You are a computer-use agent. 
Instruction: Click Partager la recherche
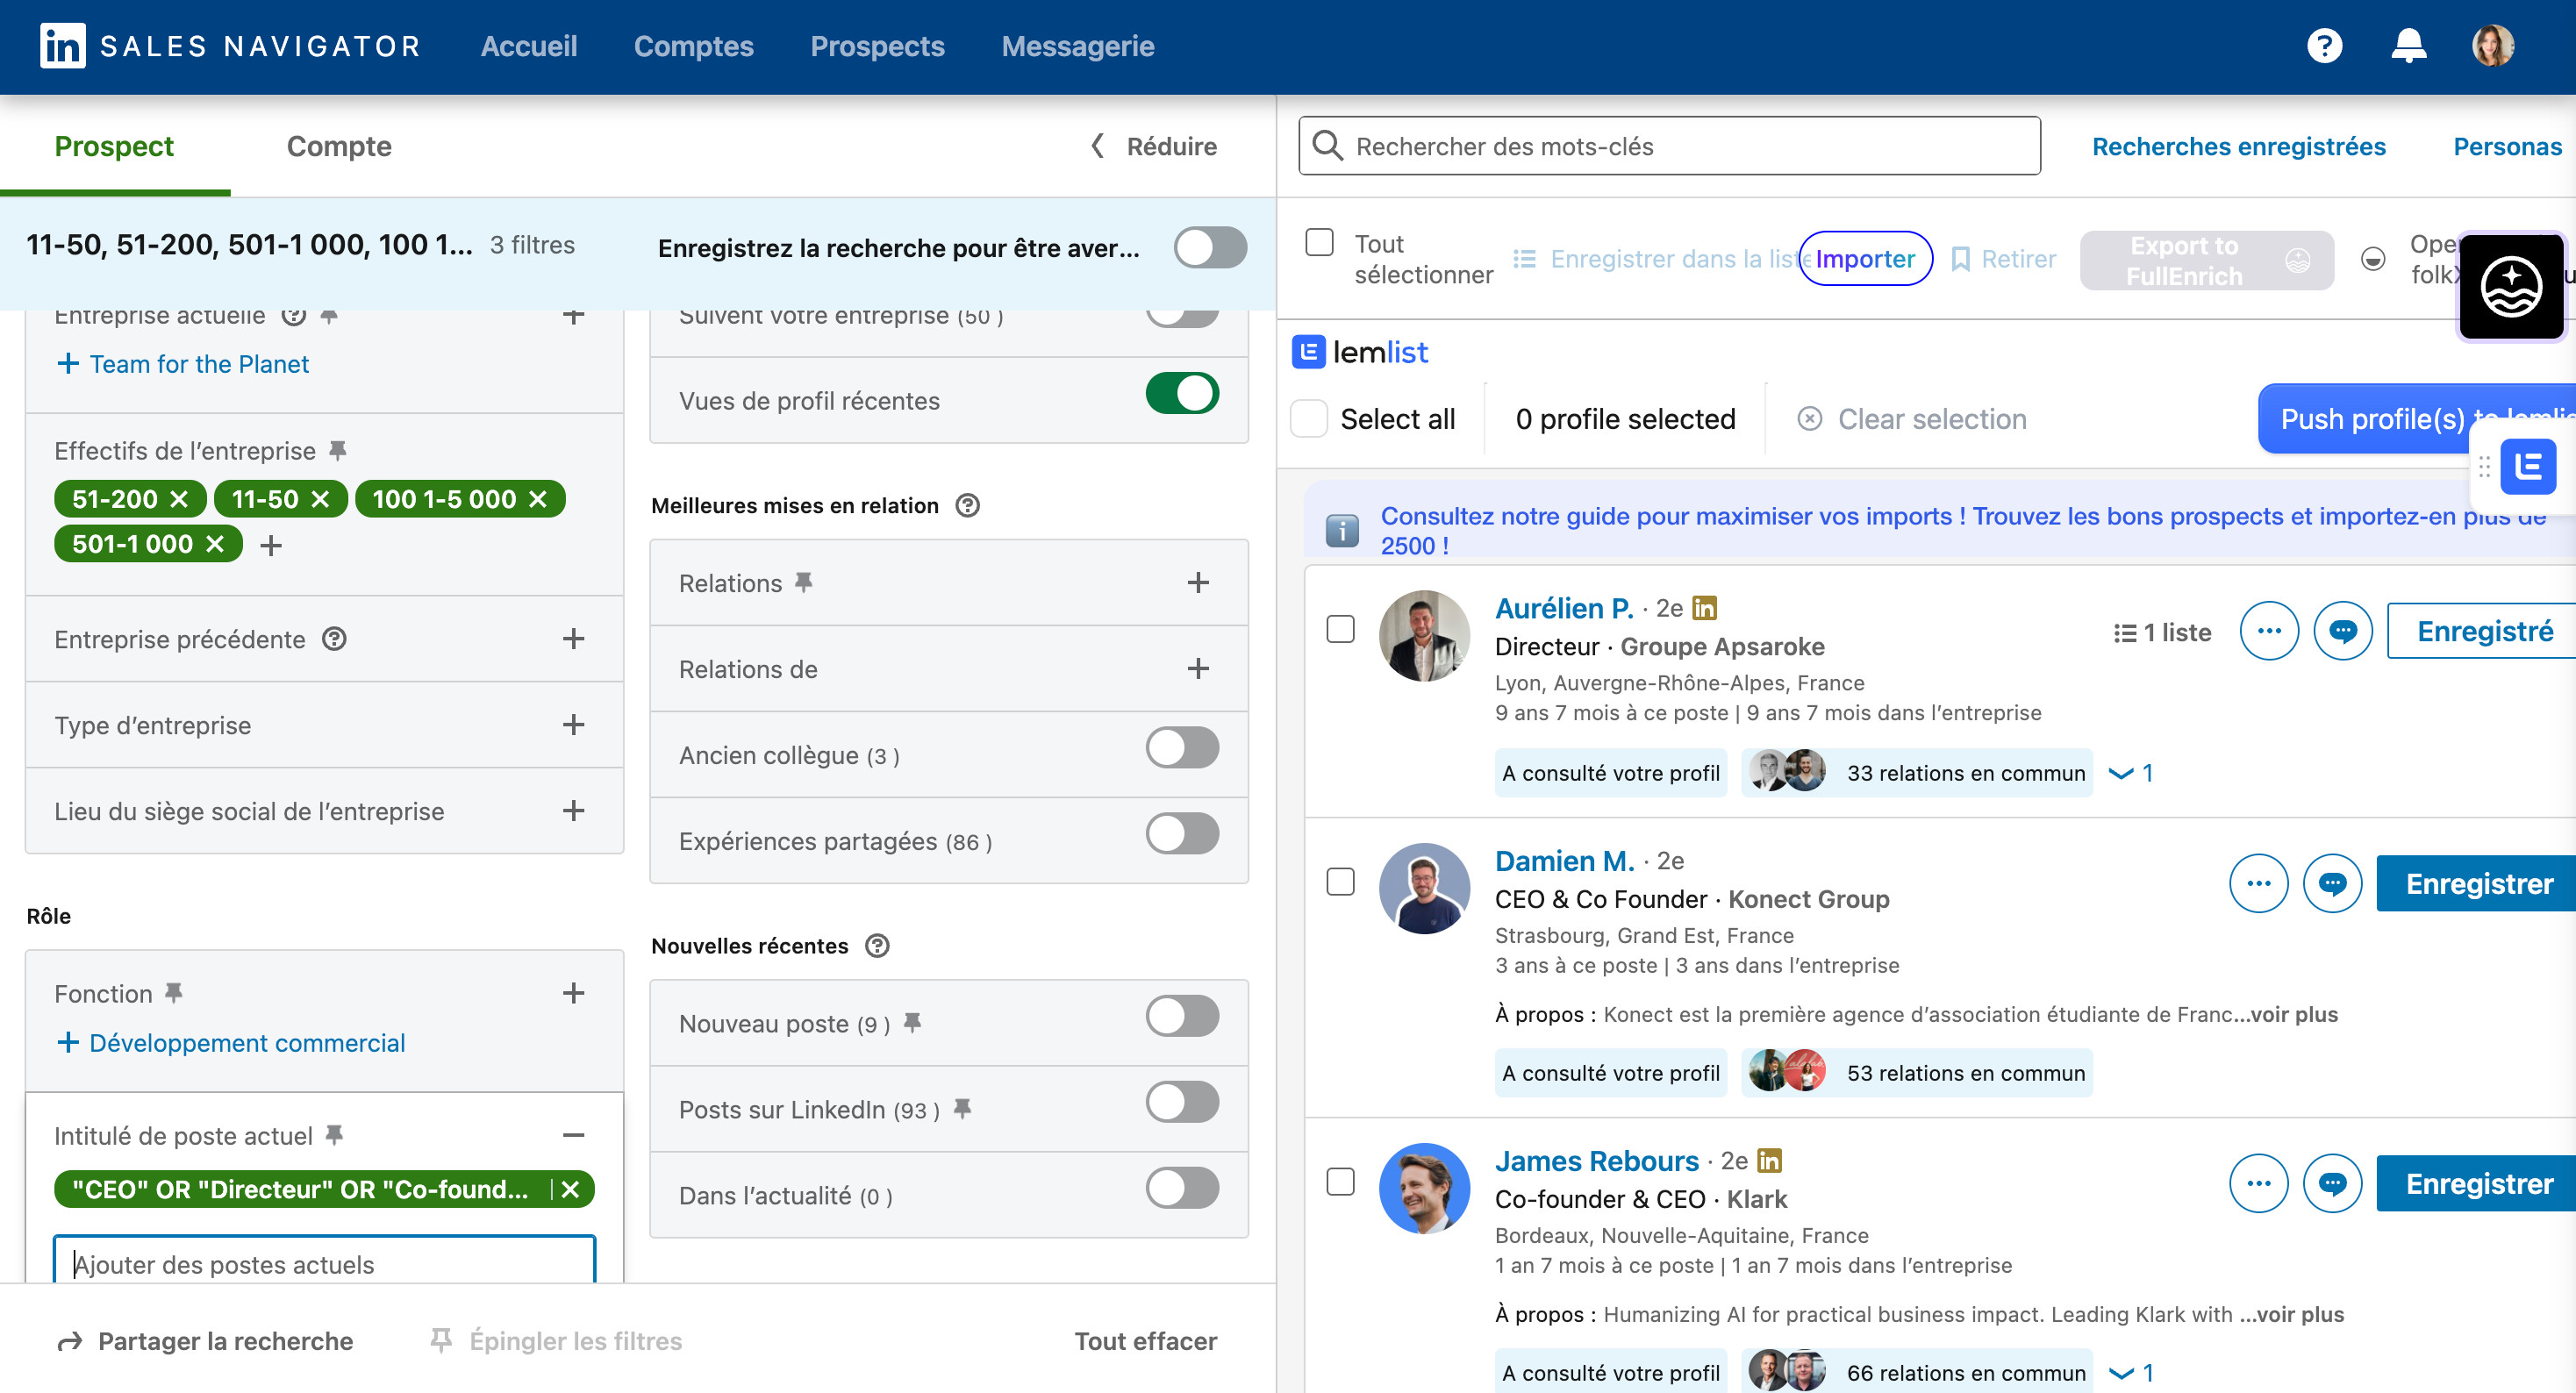205,1341
